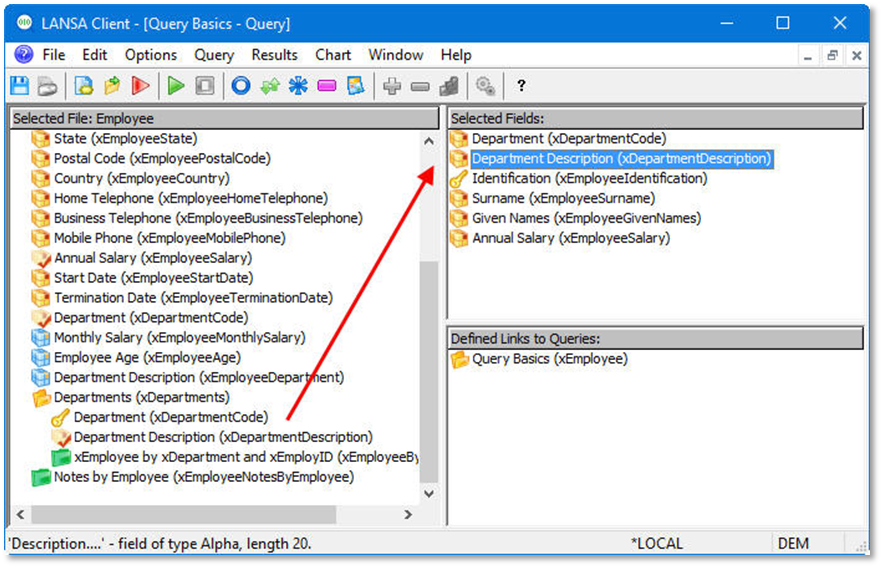Run the query with green play icon
This screenshot has width=882, height=567.
tap(176, 86)
